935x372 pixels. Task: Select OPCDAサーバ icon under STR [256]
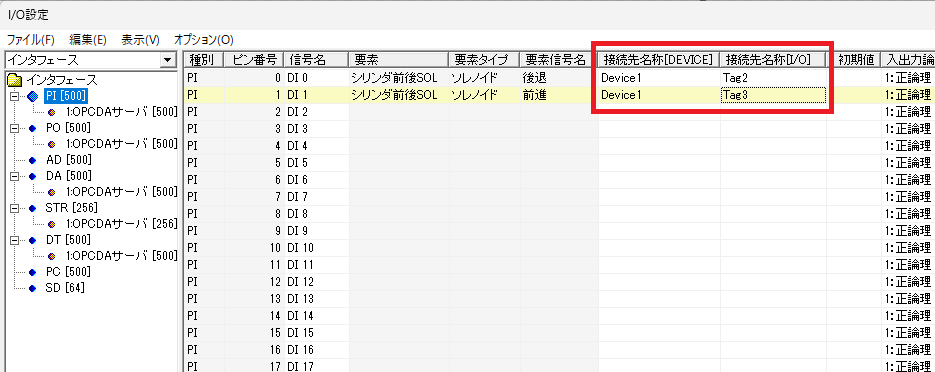tap(52, 224)
